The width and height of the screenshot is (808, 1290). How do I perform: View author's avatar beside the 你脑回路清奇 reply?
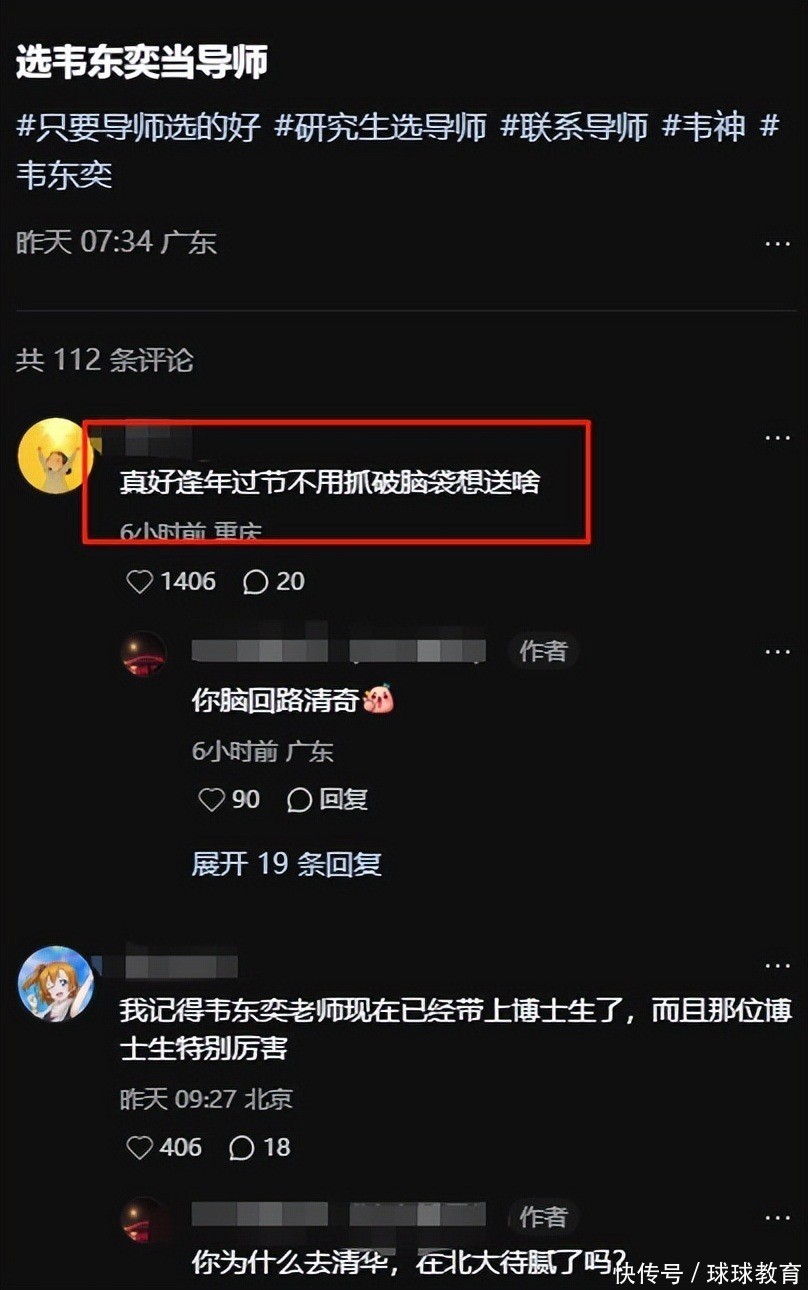(144, 654)
